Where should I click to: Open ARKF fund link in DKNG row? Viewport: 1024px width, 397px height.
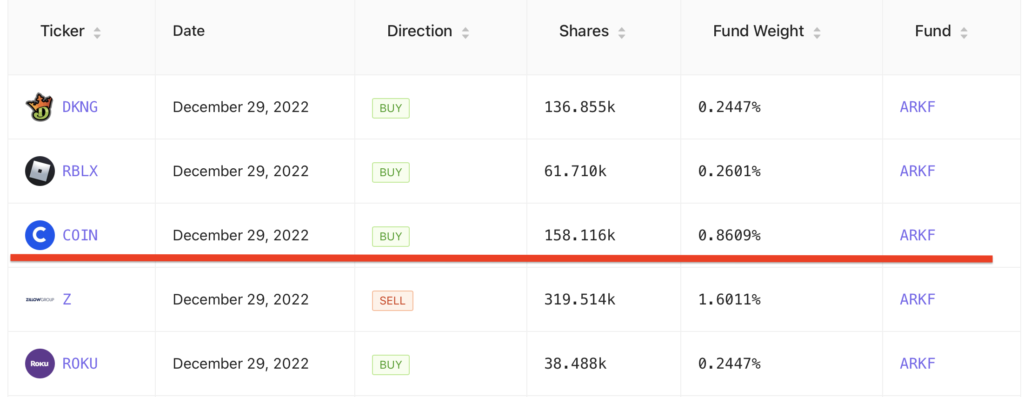[918, 107]
